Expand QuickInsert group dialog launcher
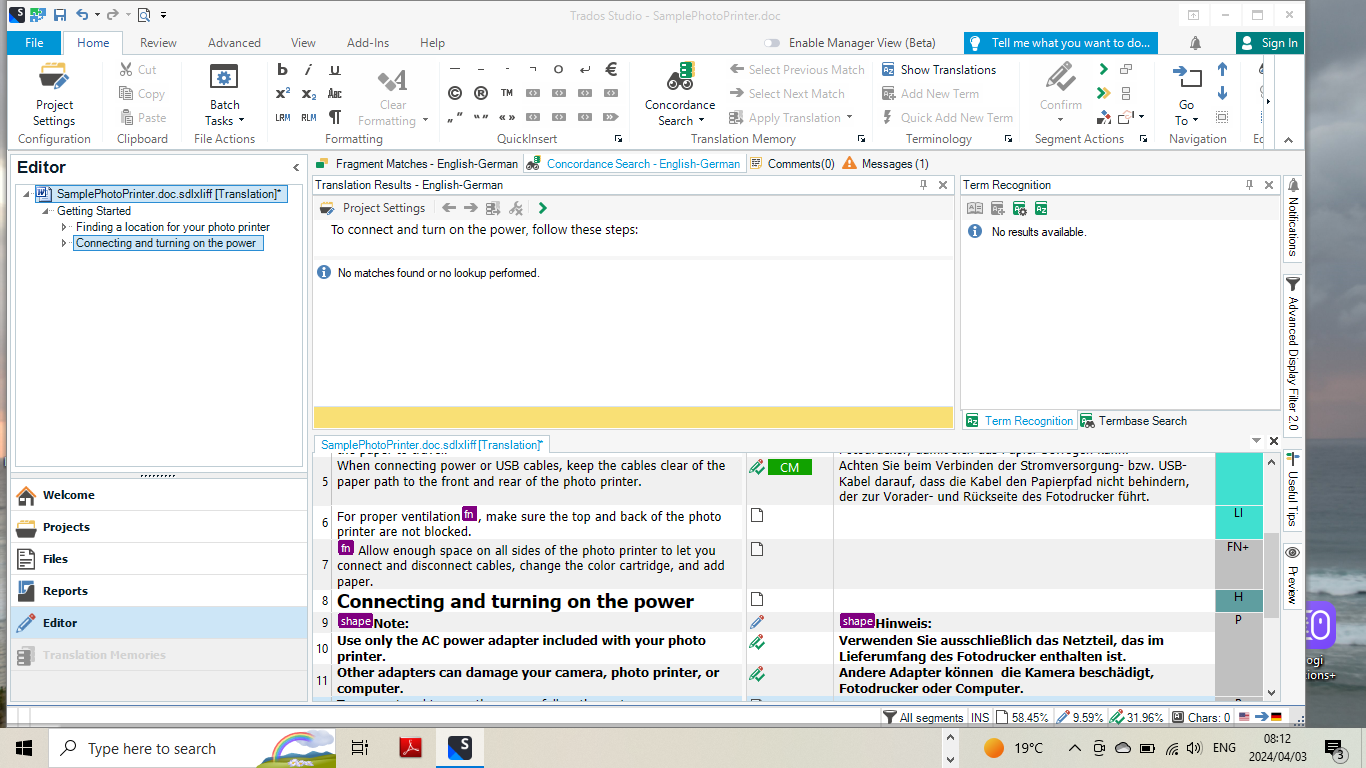 point(618,139)
